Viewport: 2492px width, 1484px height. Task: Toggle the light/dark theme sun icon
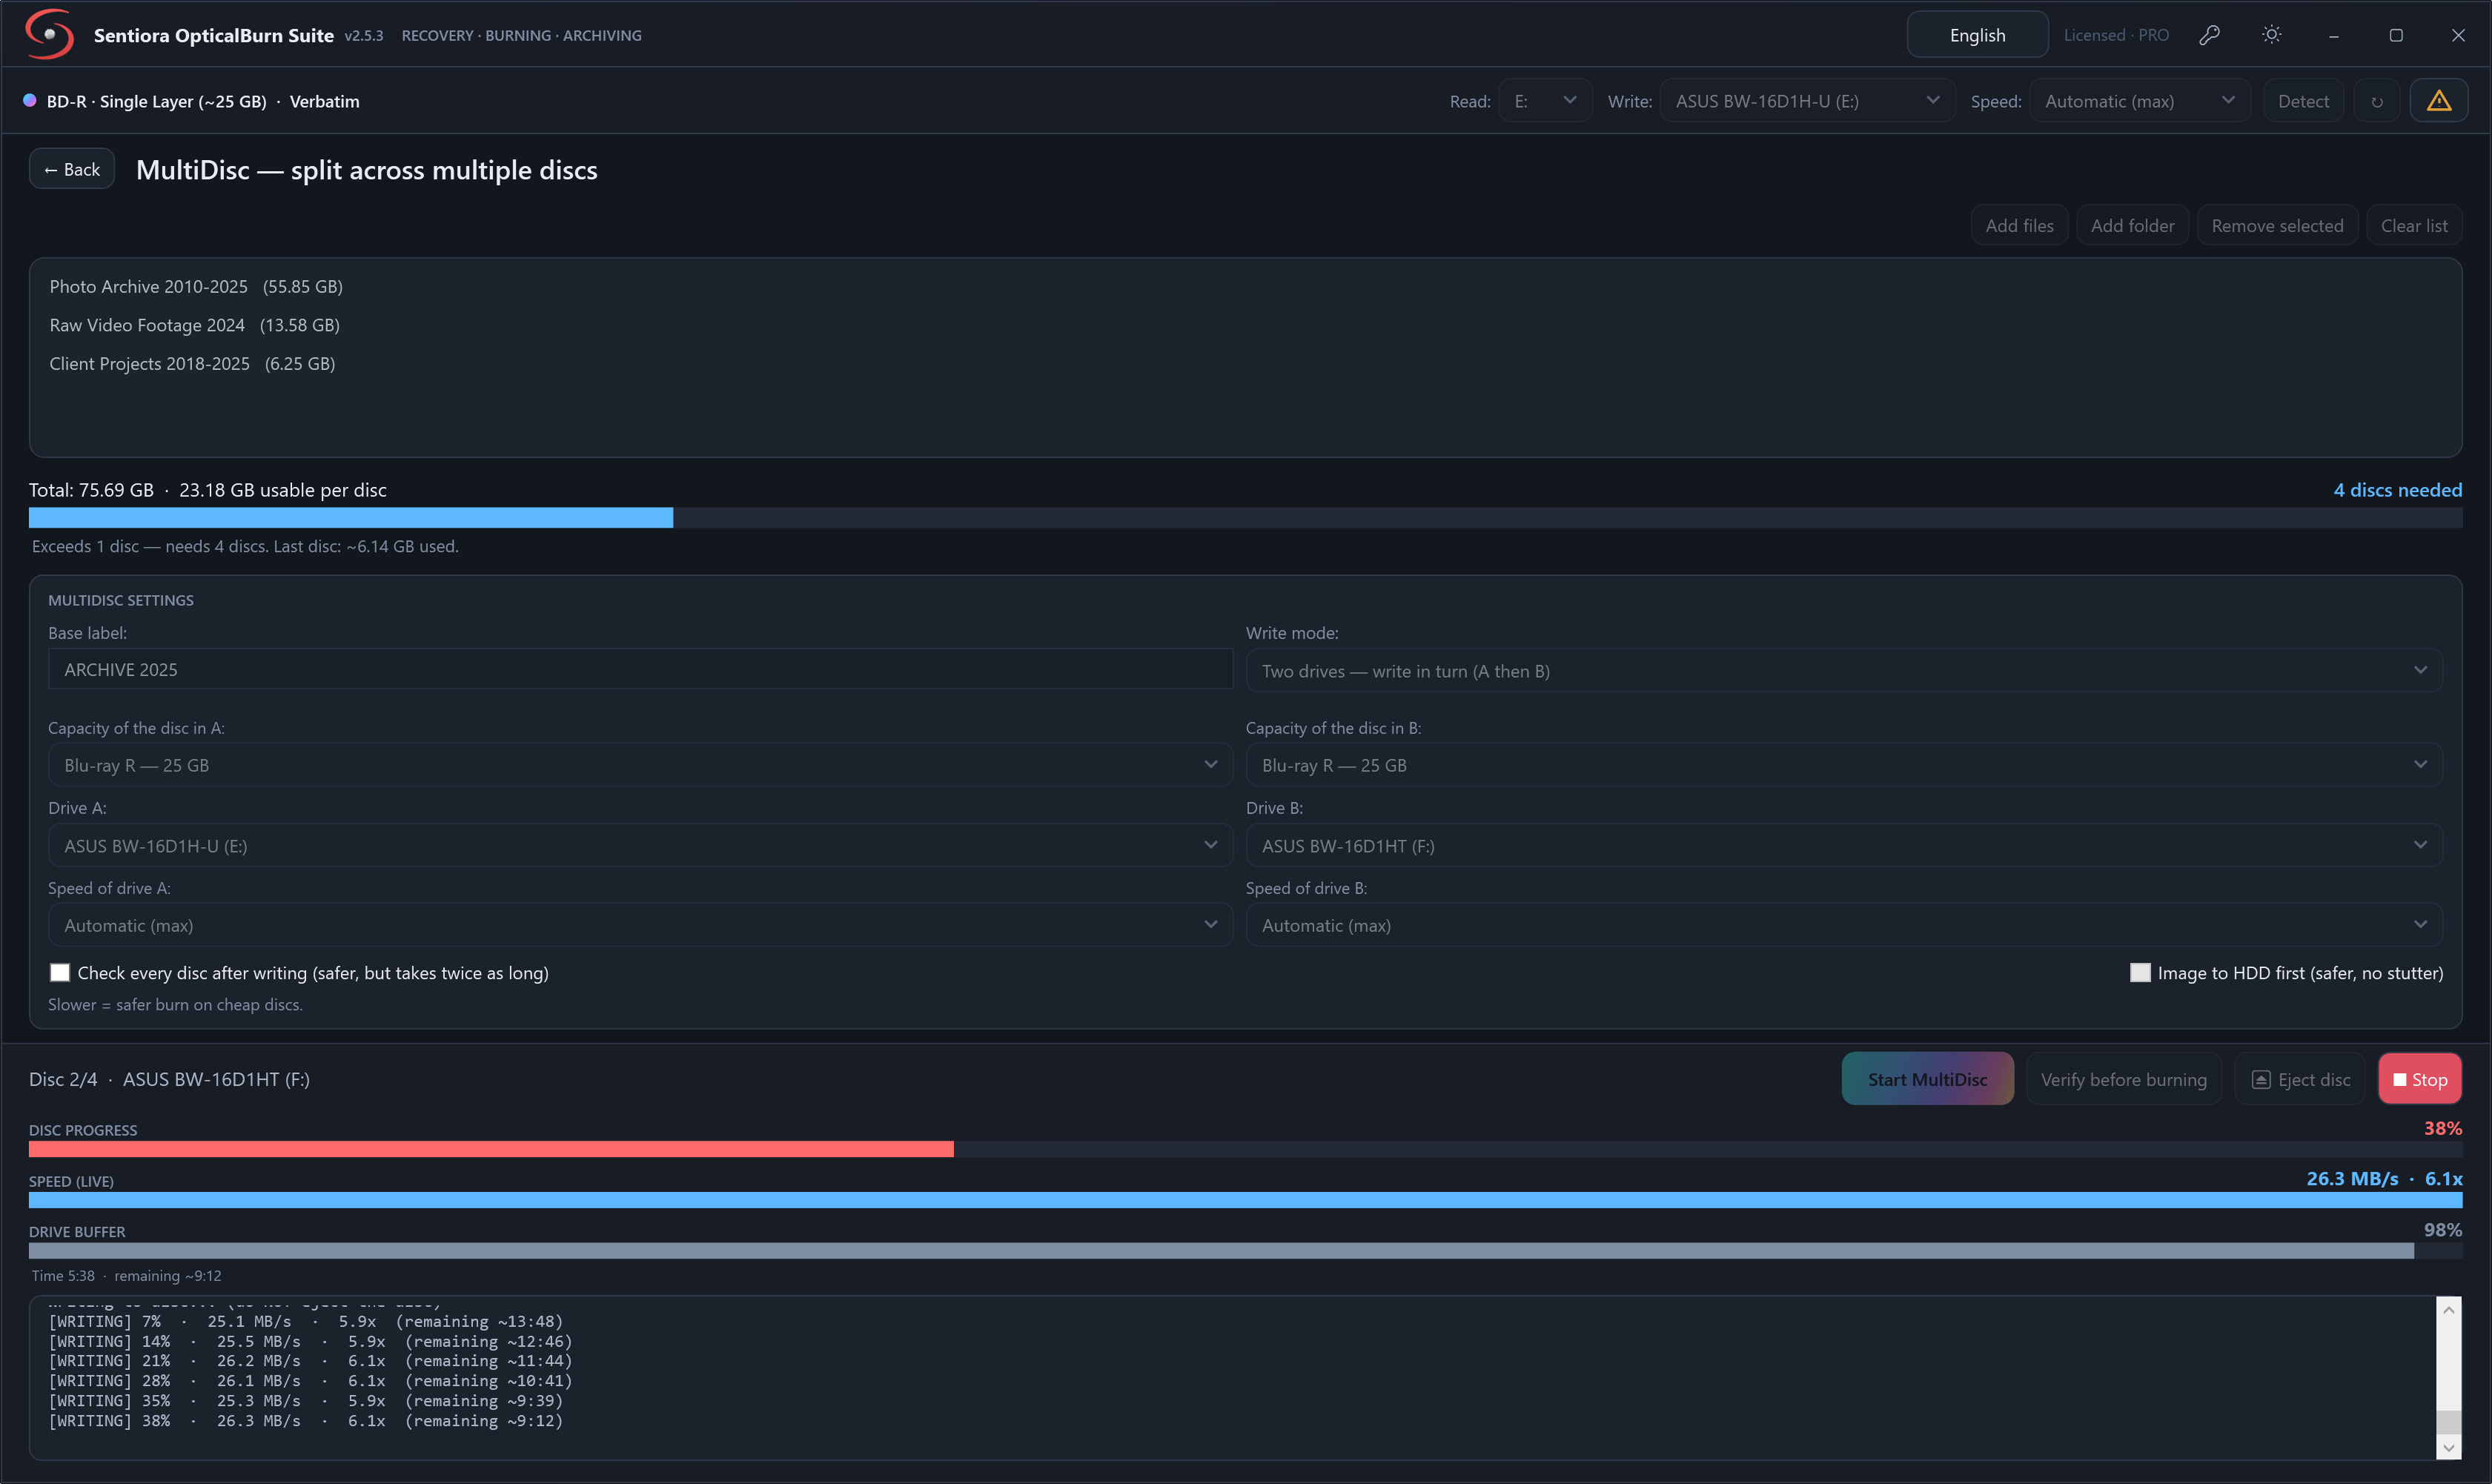pyautogui.click(x=2271, y=35)
